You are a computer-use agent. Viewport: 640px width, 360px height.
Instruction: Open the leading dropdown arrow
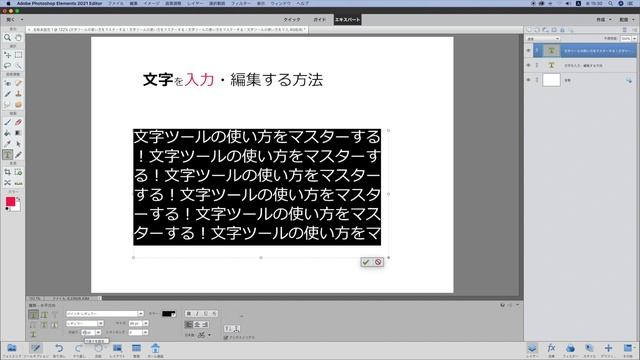click(x=98, y=333)
